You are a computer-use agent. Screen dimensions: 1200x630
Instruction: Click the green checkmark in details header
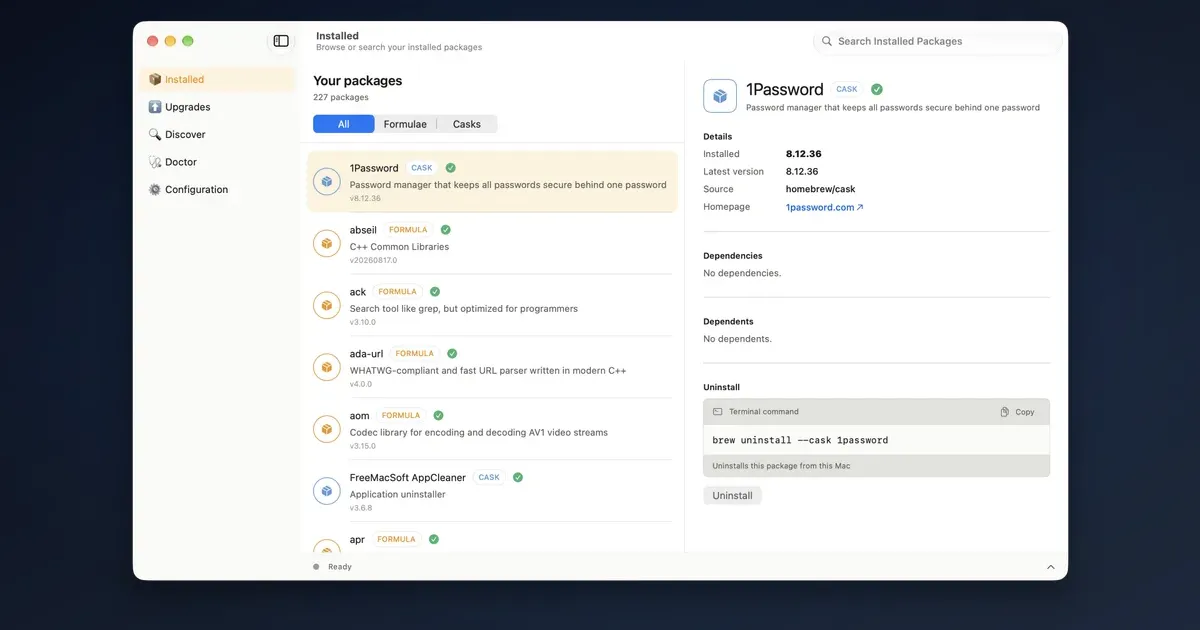877,89
